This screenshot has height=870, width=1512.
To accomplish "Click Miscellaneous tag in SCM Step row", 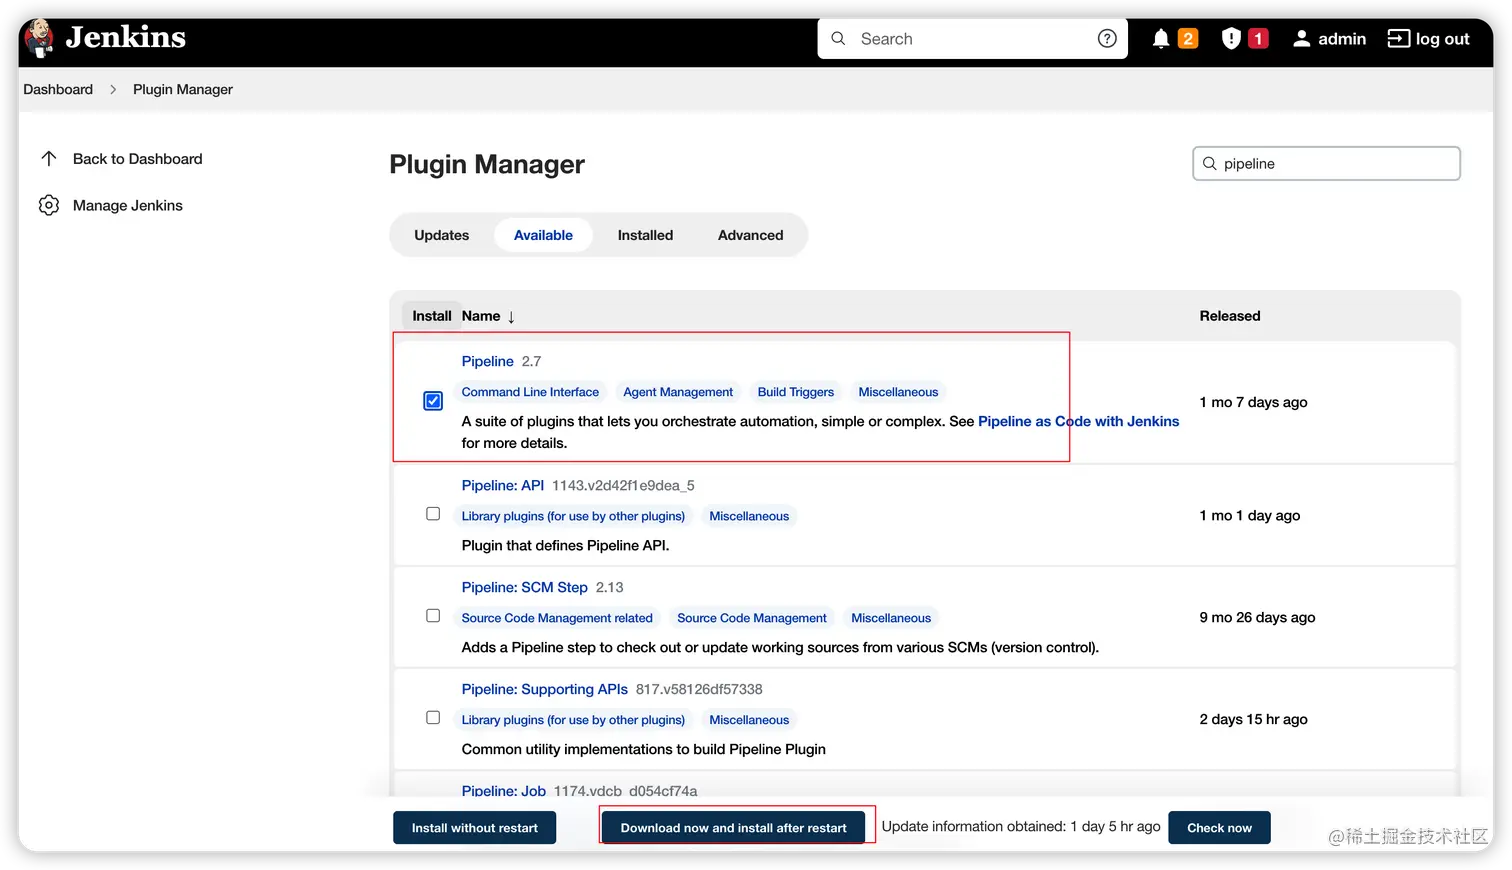I will pos(891,618).
